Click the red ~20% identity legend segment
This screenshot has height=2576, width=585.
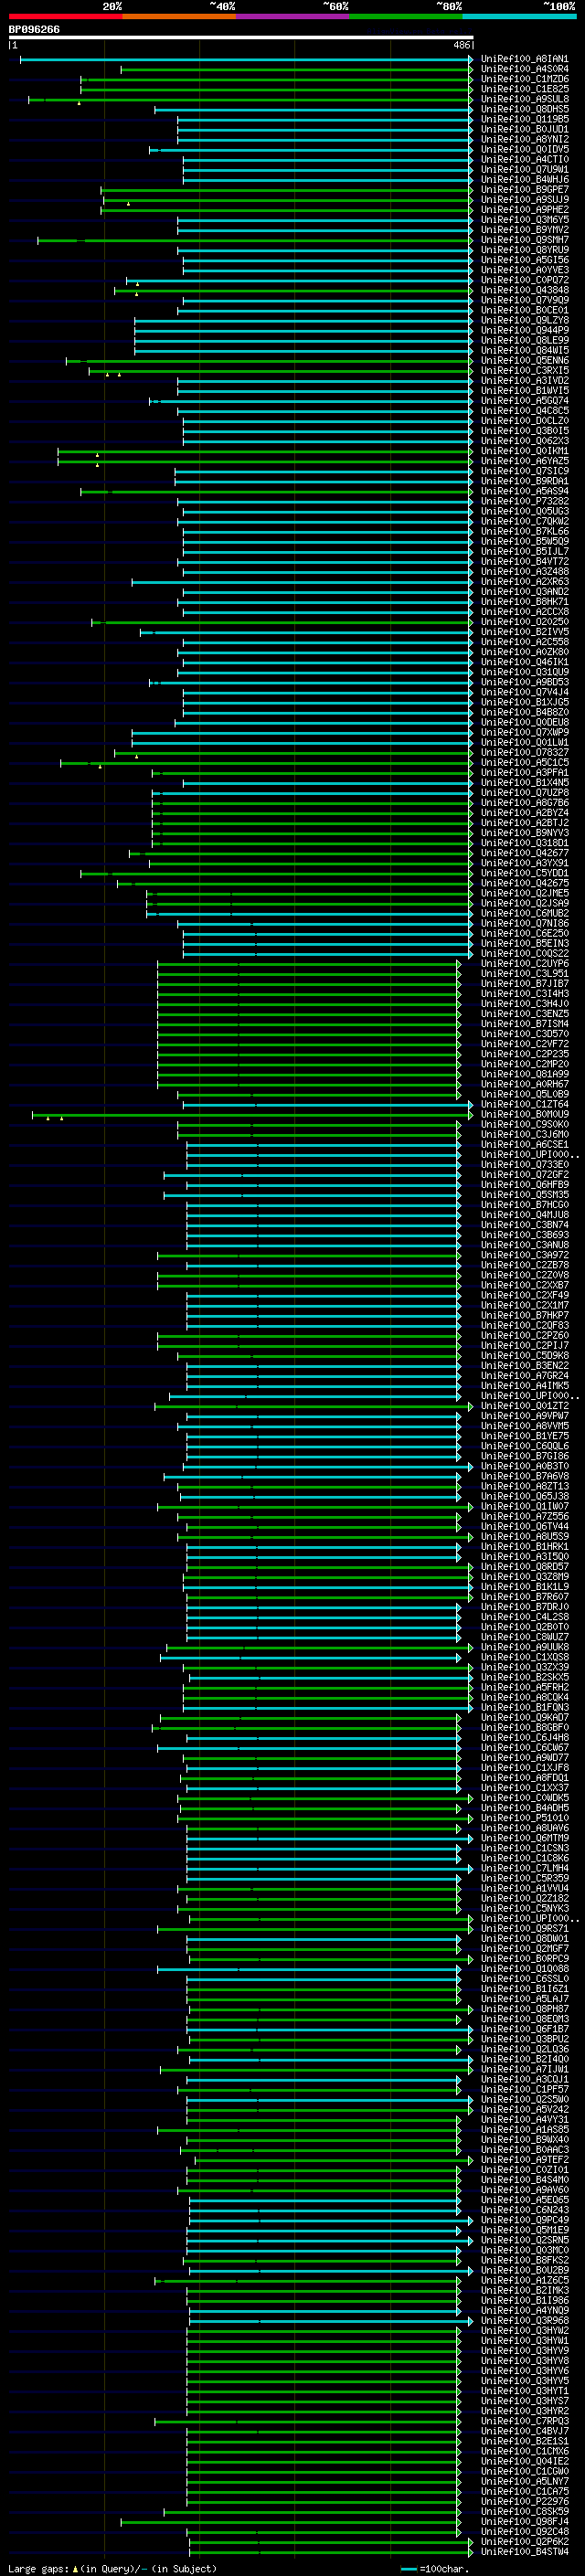tap(65, 17)
